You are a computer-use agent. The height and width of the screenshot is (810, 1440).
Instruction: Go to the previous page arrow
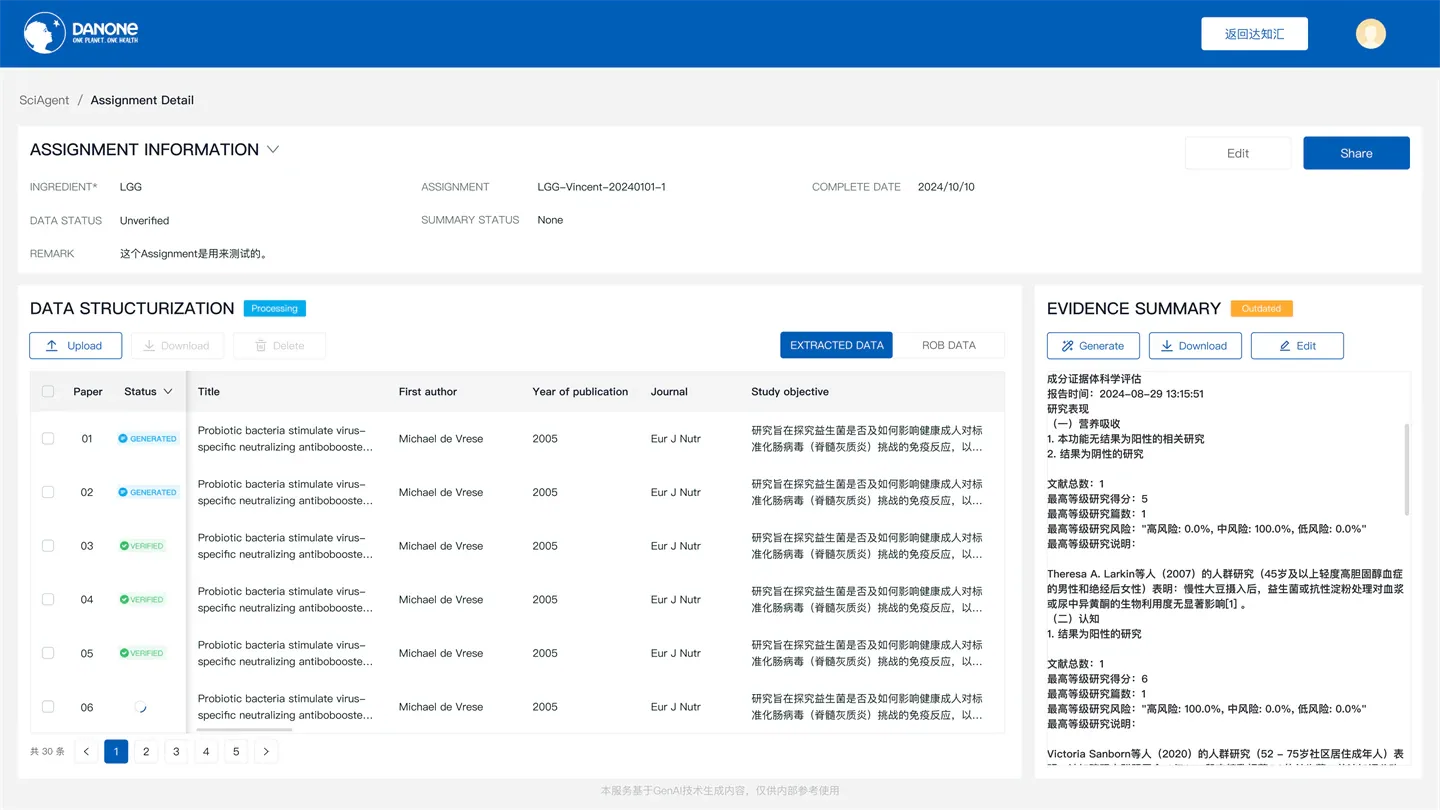86,751
